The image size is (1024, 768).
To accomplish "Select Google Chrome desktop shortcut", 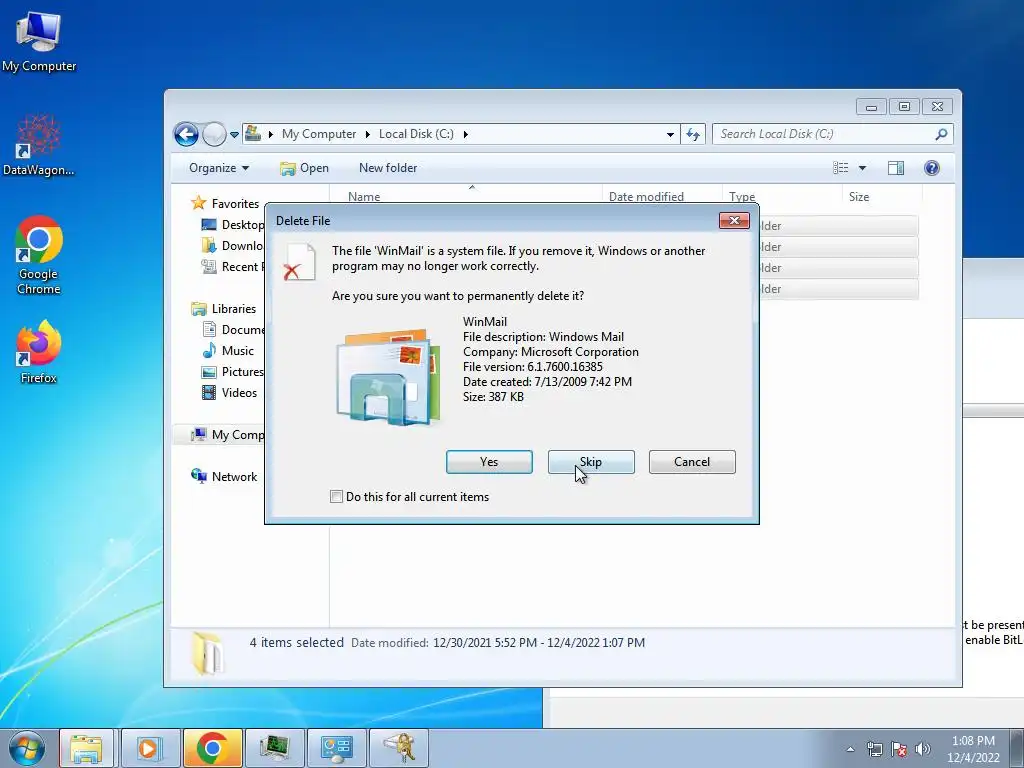I will click(x=39, y=255).
